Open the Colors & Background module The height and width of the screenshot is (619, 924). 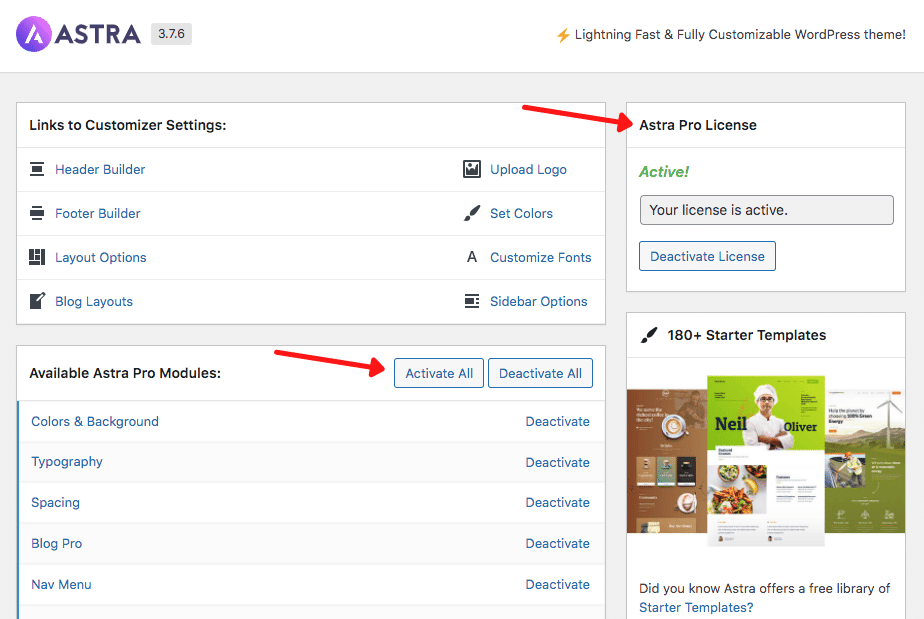(95, 422)
